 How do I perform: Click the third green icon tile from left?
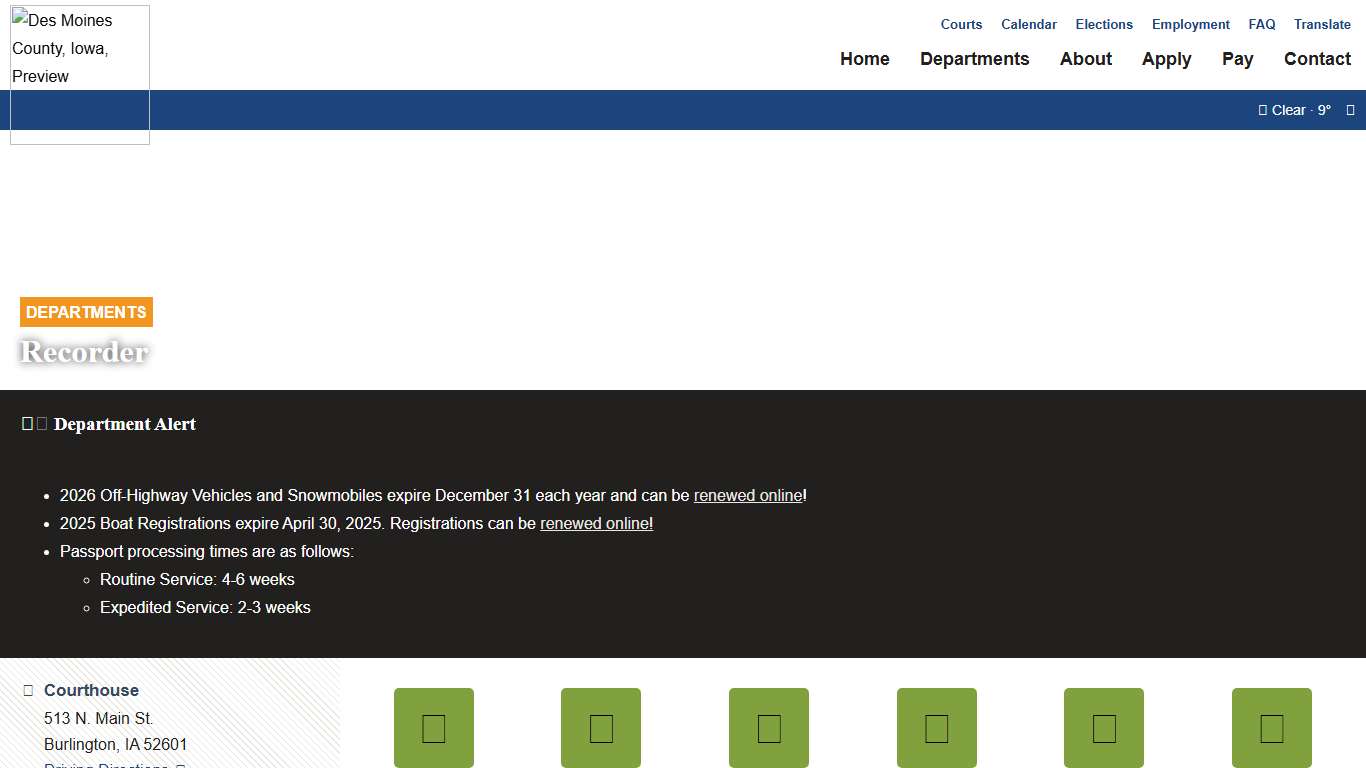click(x=769, y=728)
